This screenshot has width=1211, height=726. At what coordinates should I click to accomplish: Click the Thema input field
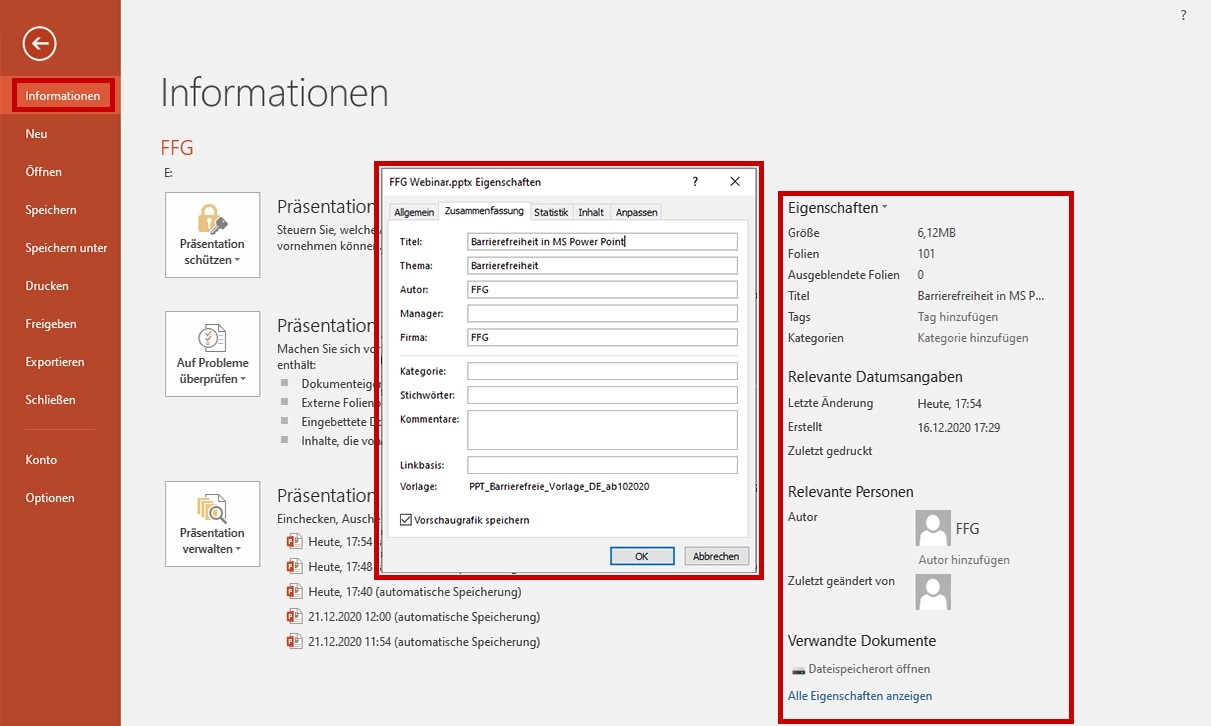point(602,266)
